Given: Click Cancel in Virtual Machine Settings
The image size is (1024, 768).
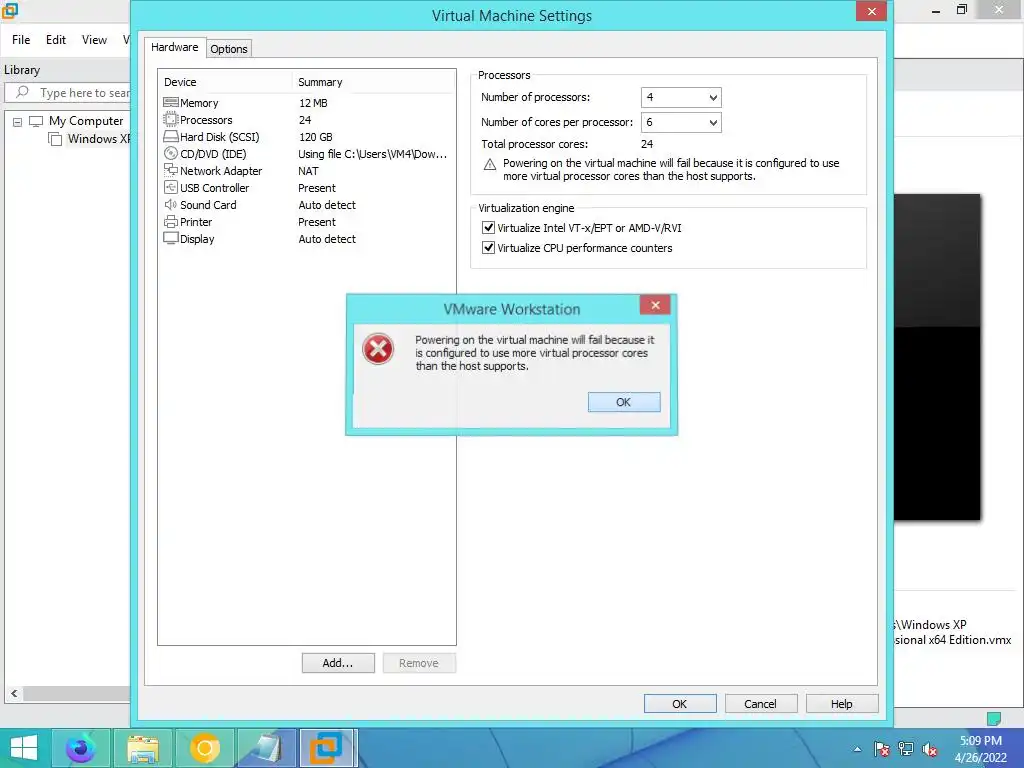Looking at the screenshot, I should (761, 703).
